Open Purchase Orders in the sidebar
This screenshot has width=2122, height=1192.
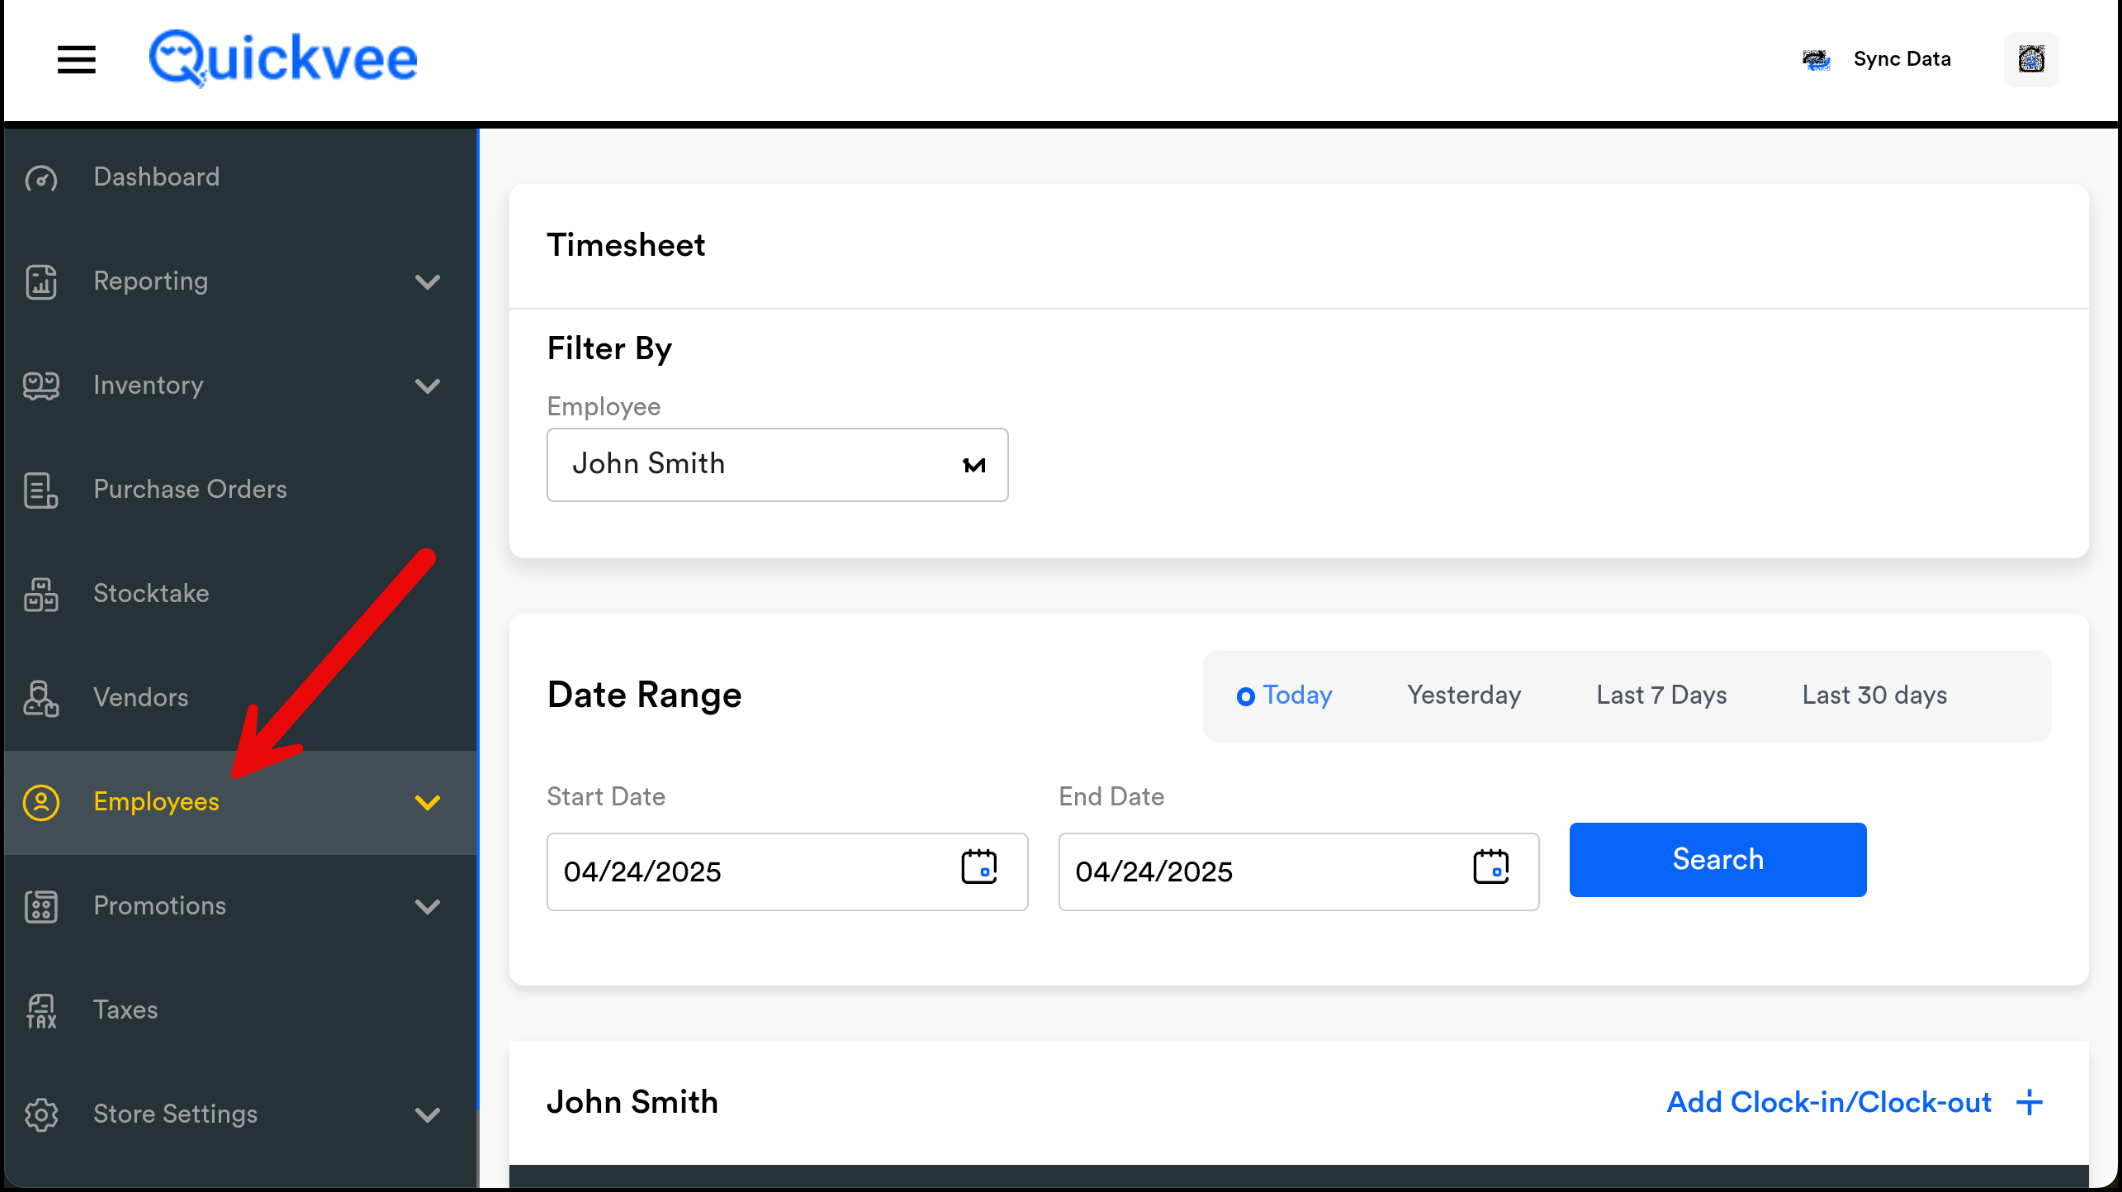[190, 490]
